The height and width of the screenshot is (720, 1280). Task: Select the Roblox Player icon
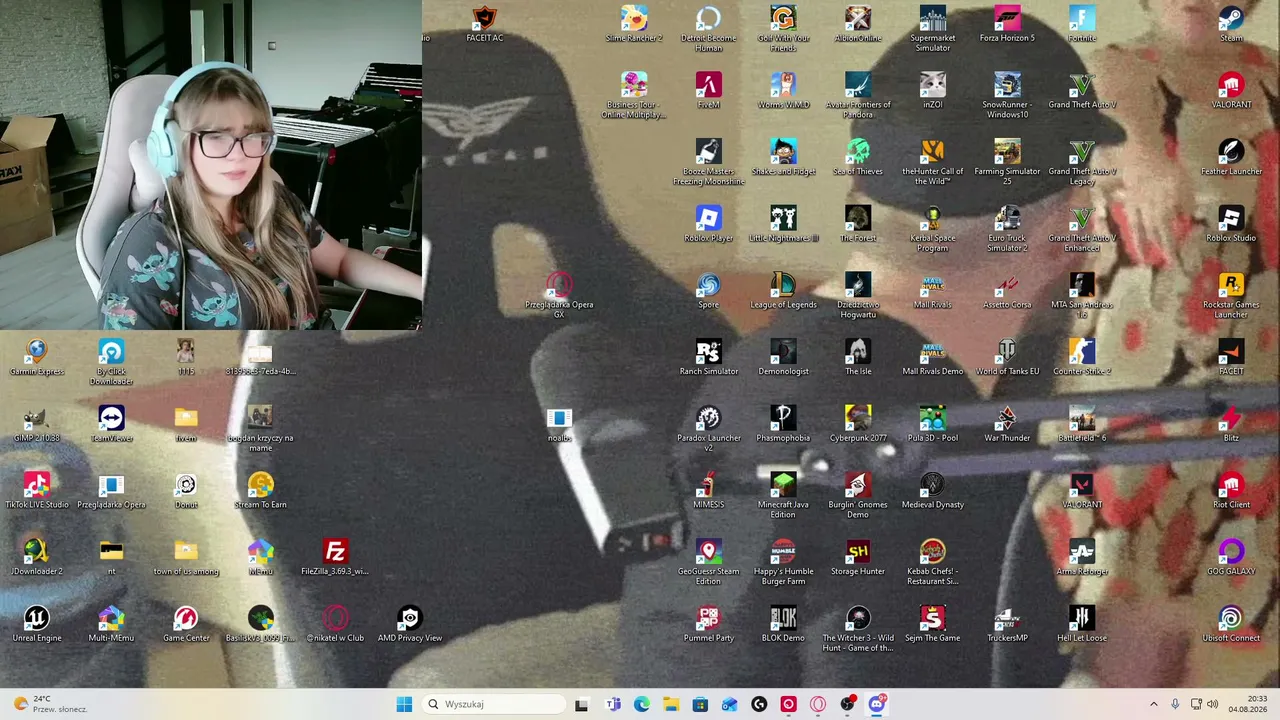click(x=708, y=225)
